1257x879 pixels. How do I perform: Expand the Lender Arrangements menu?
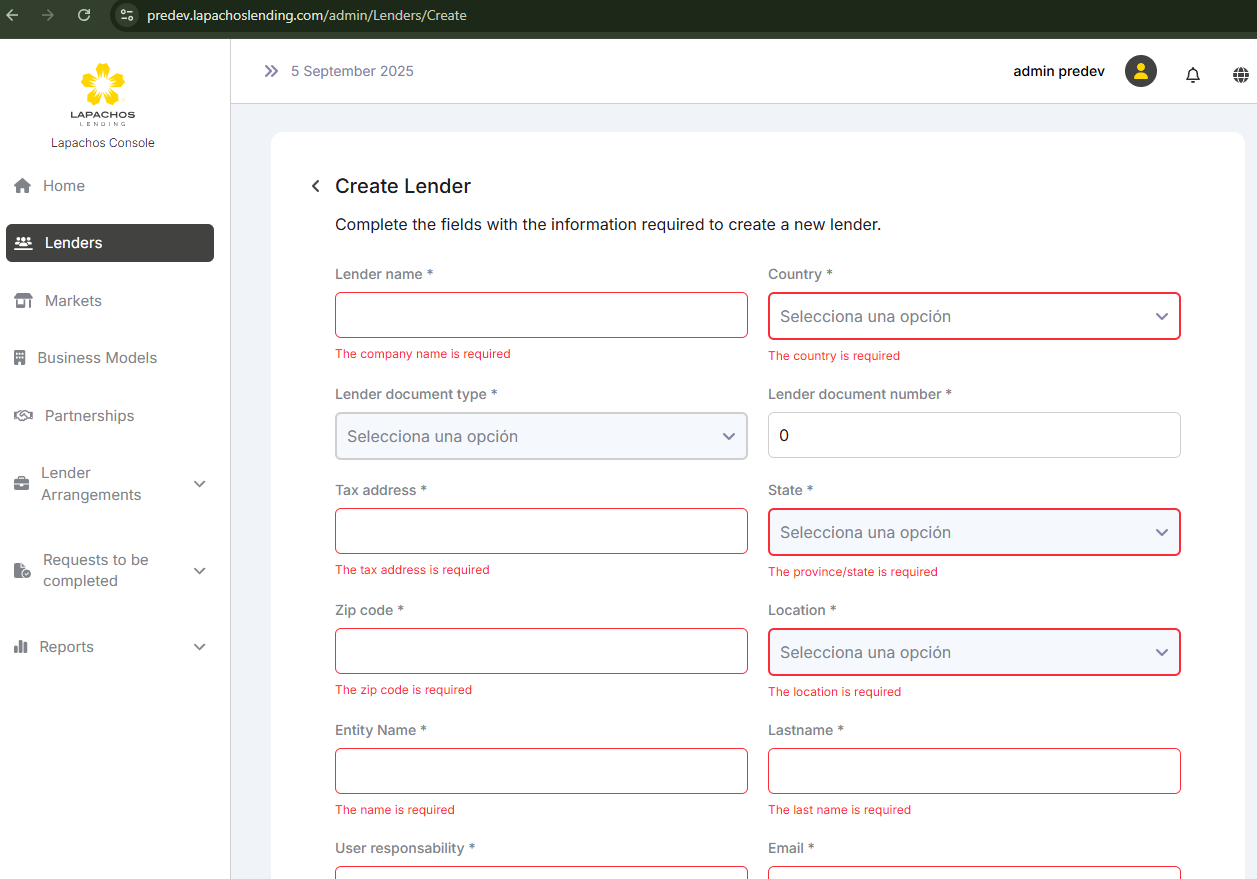pyautogui.click(x=110, y=484)
